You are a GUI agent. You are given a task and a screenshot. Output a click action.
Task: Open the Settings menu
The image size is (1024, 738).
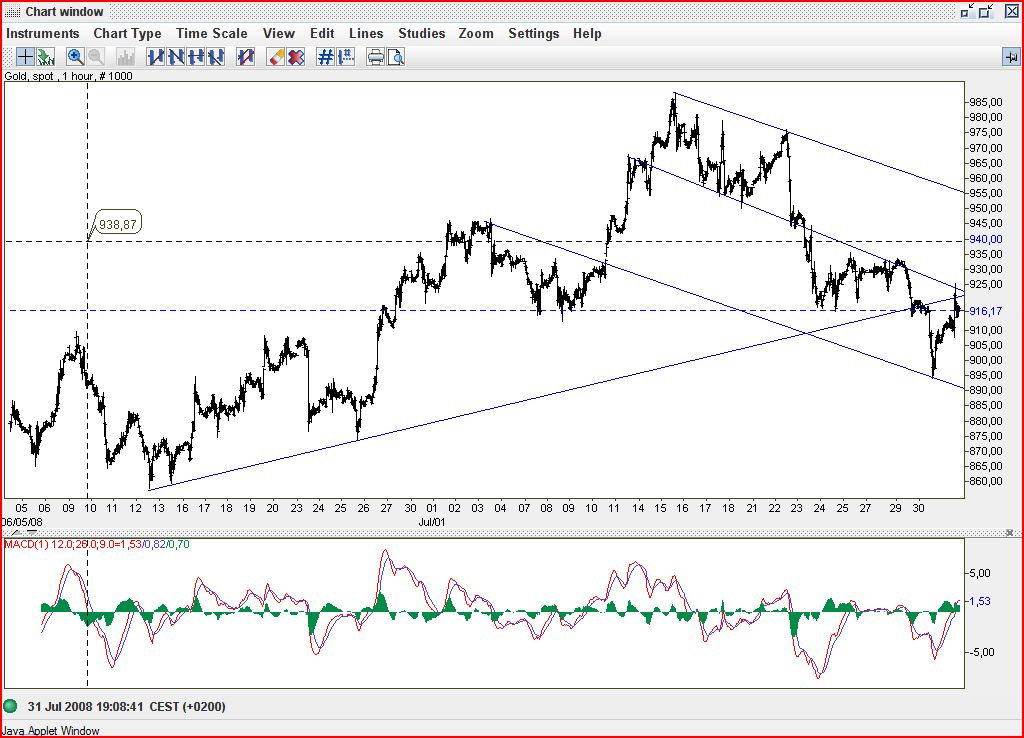click(534, 33)
